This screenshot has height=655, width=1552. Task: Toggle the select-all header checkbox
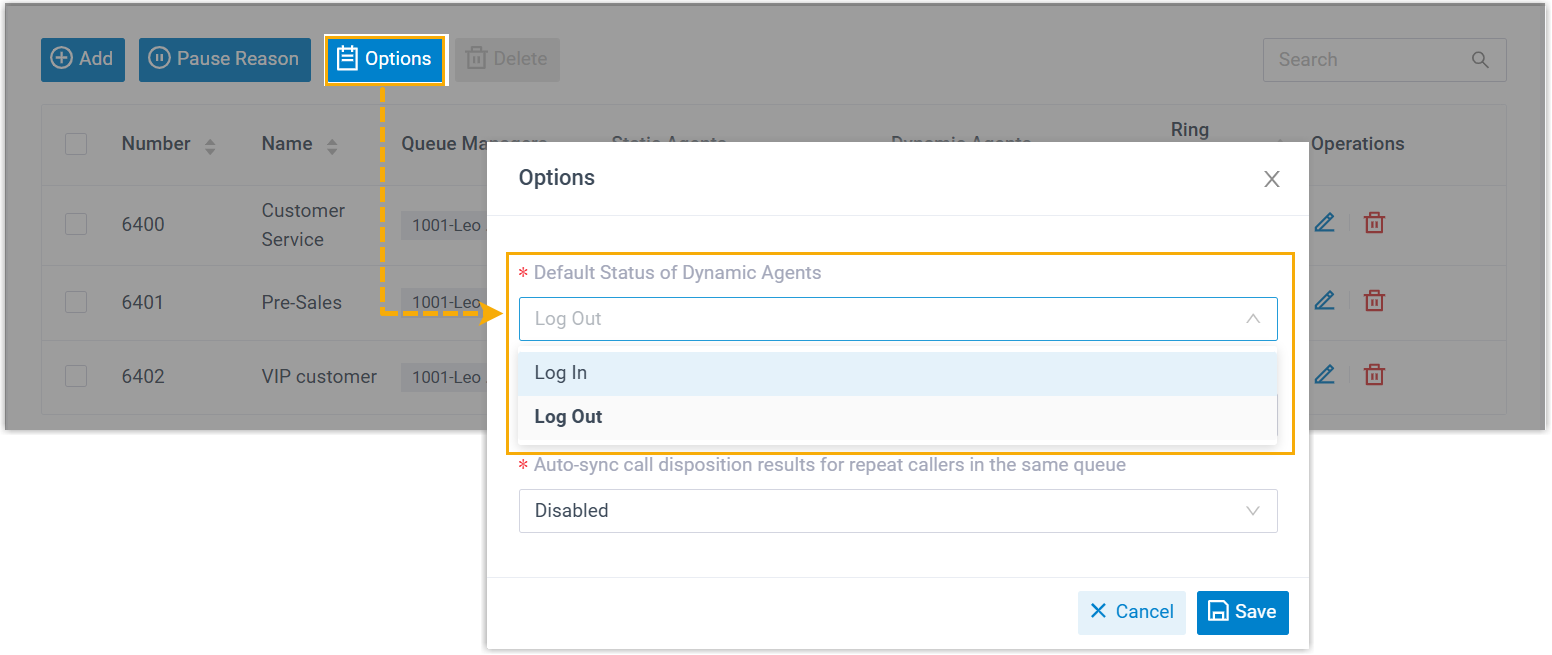tap(76, 144)
